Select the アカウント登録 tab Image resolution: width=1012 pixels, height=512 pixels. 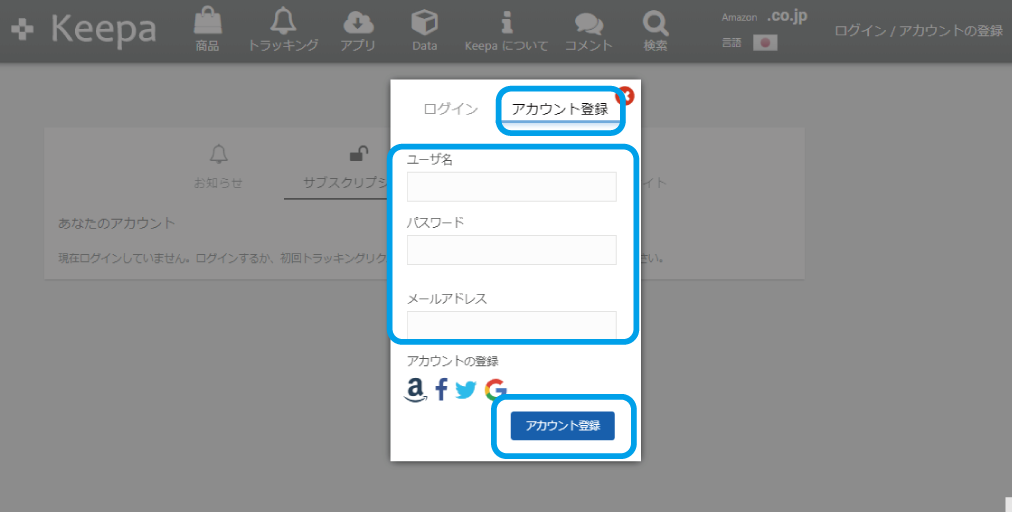559,109
